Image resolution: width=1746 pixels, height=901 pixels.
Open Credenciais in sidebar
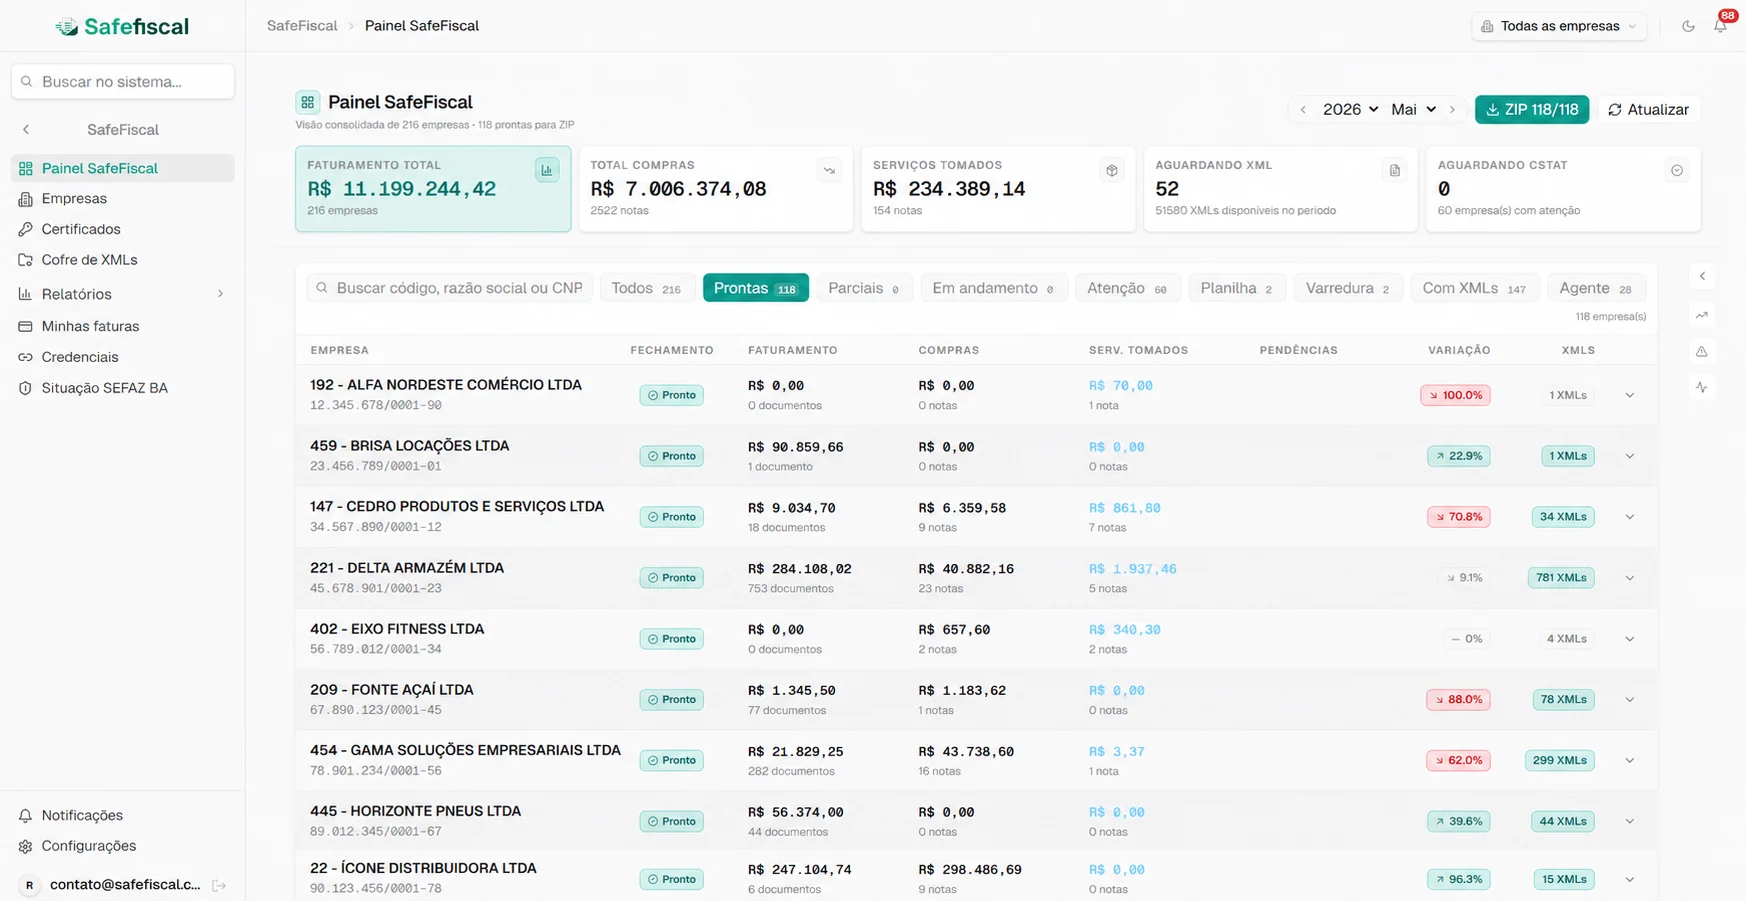click(x=123, y=357)
